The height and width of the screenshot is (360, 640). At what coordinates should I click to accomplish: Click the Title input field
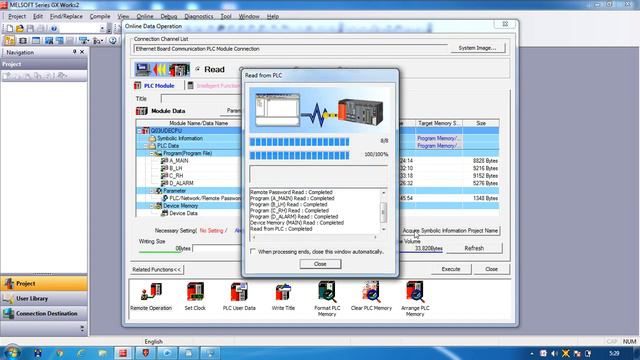(x=201, y=98)
